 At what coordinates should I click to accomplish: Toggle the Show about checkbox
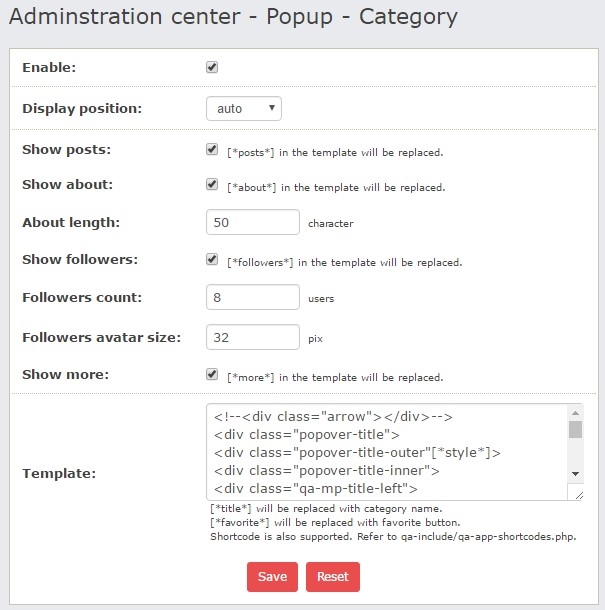212,185
